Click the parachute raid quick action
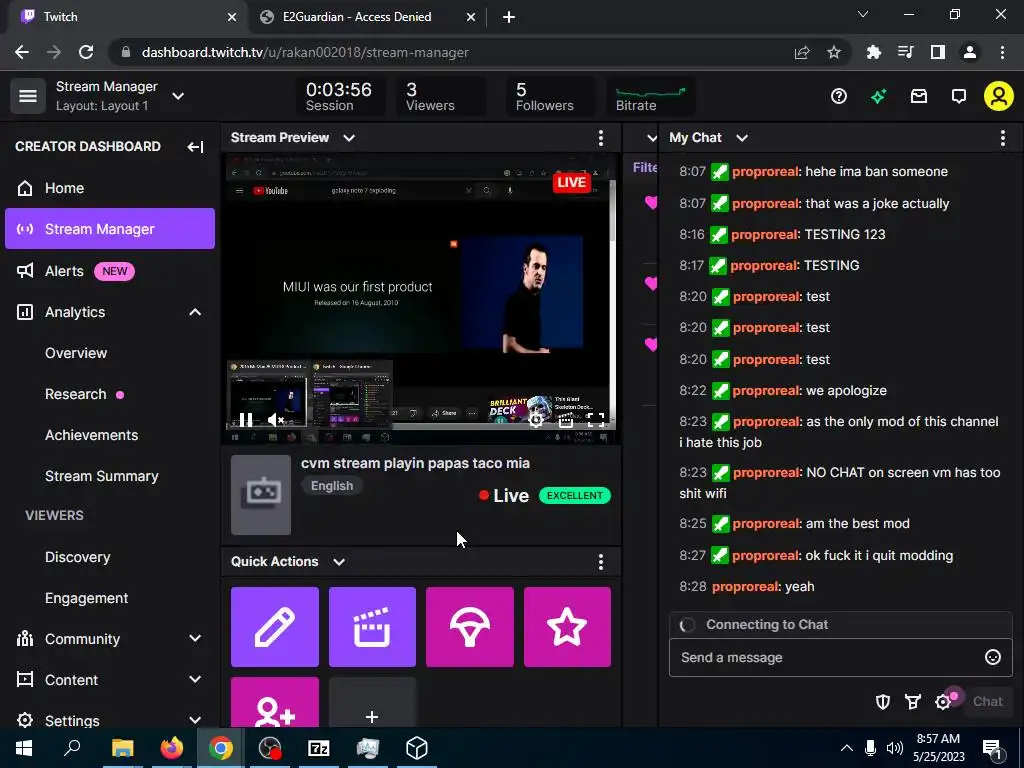1024x768 pixels. [470, 627]
